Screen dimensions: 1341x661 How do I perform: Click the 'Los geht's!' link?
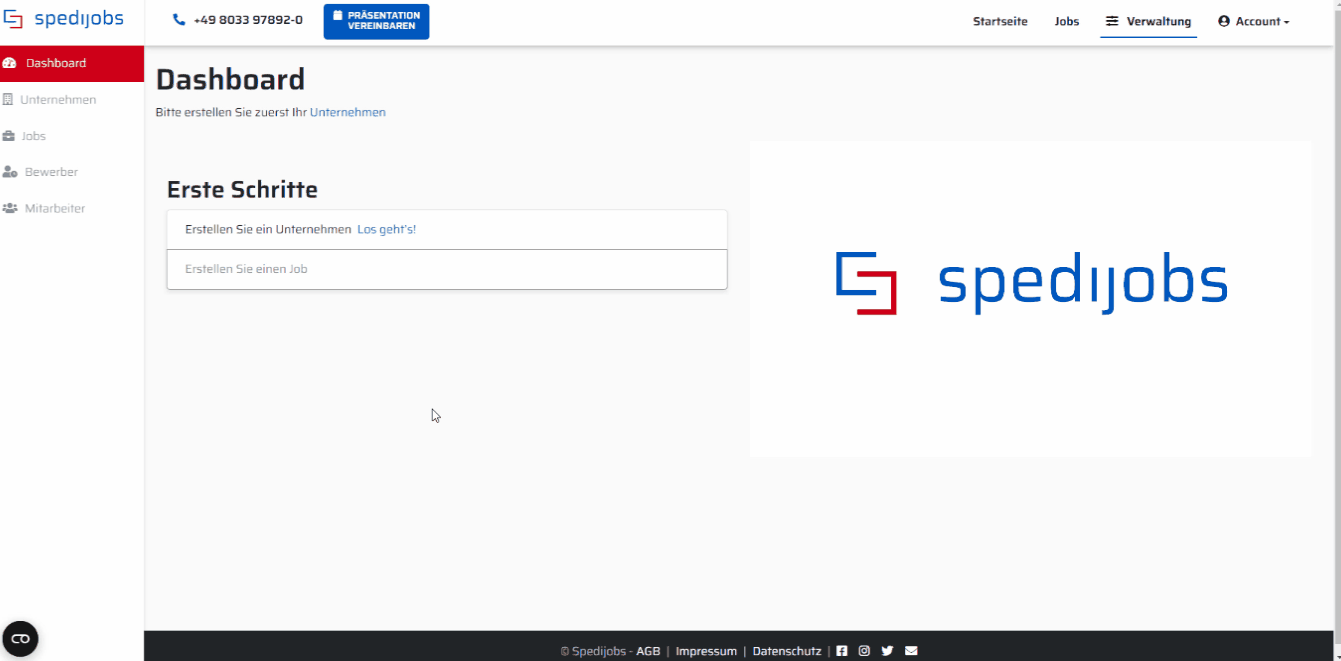386,229
